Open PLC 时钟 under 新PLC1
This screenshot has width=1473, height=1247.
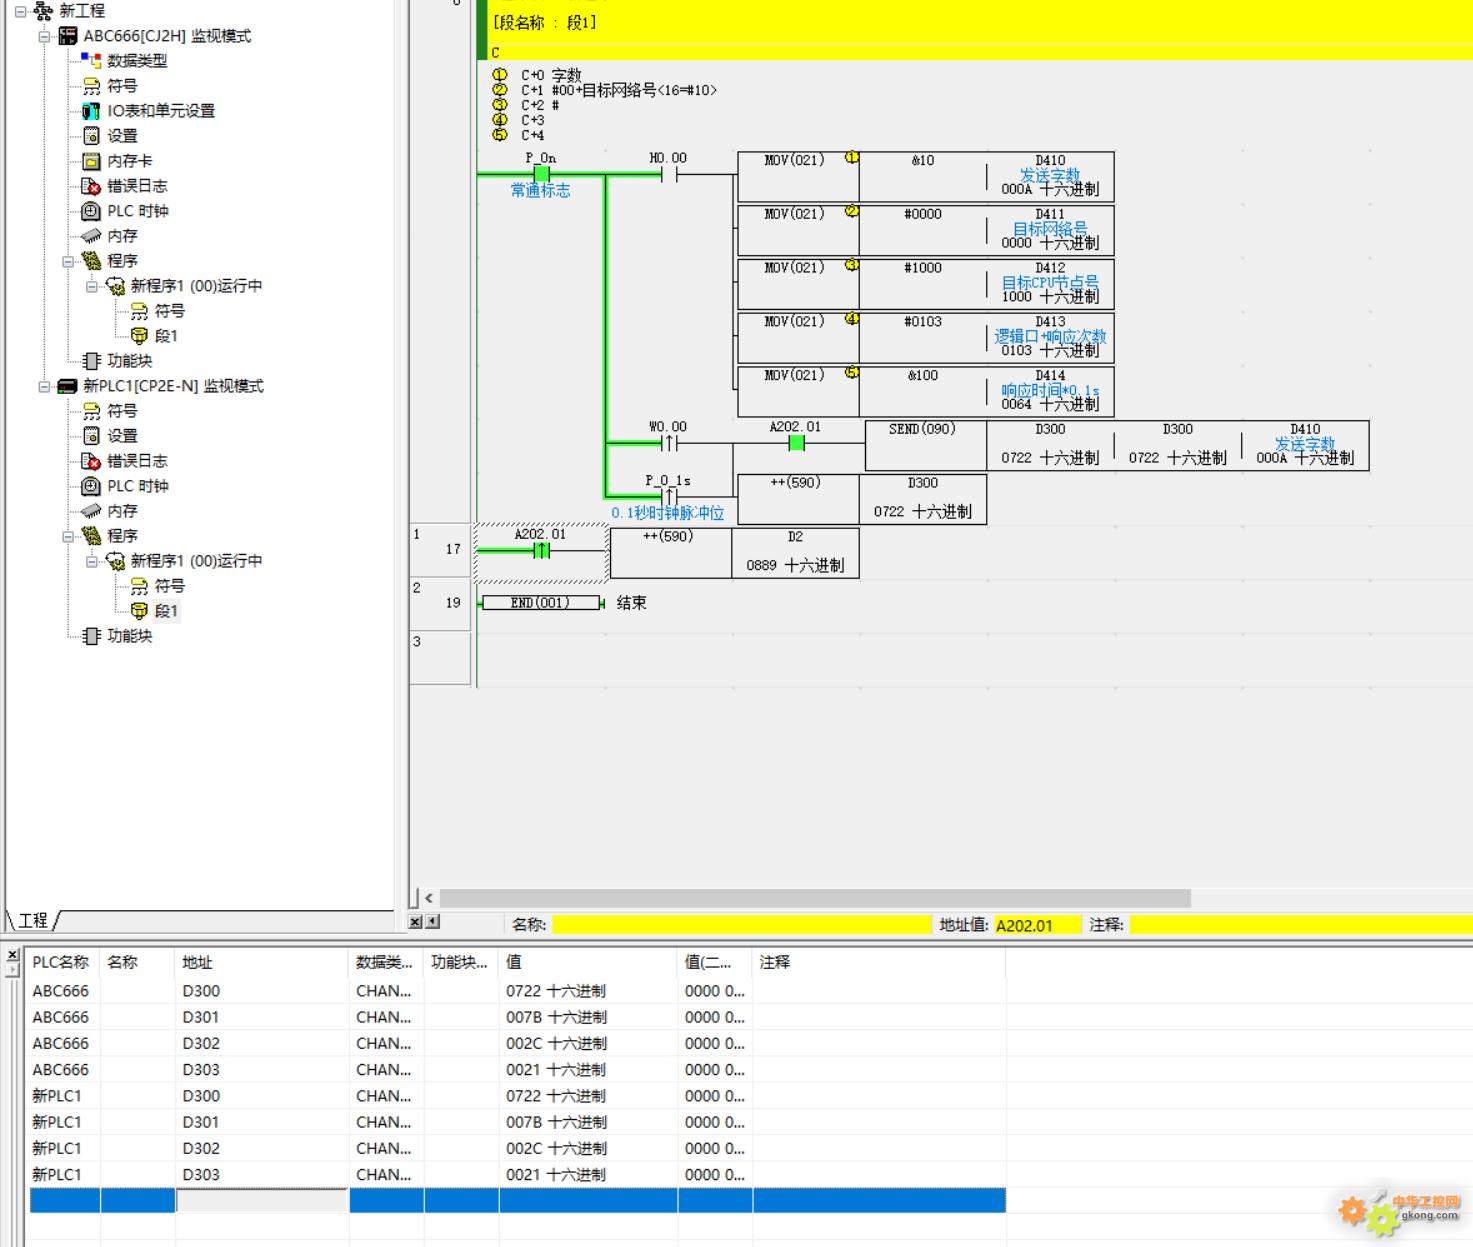[137, 486]
